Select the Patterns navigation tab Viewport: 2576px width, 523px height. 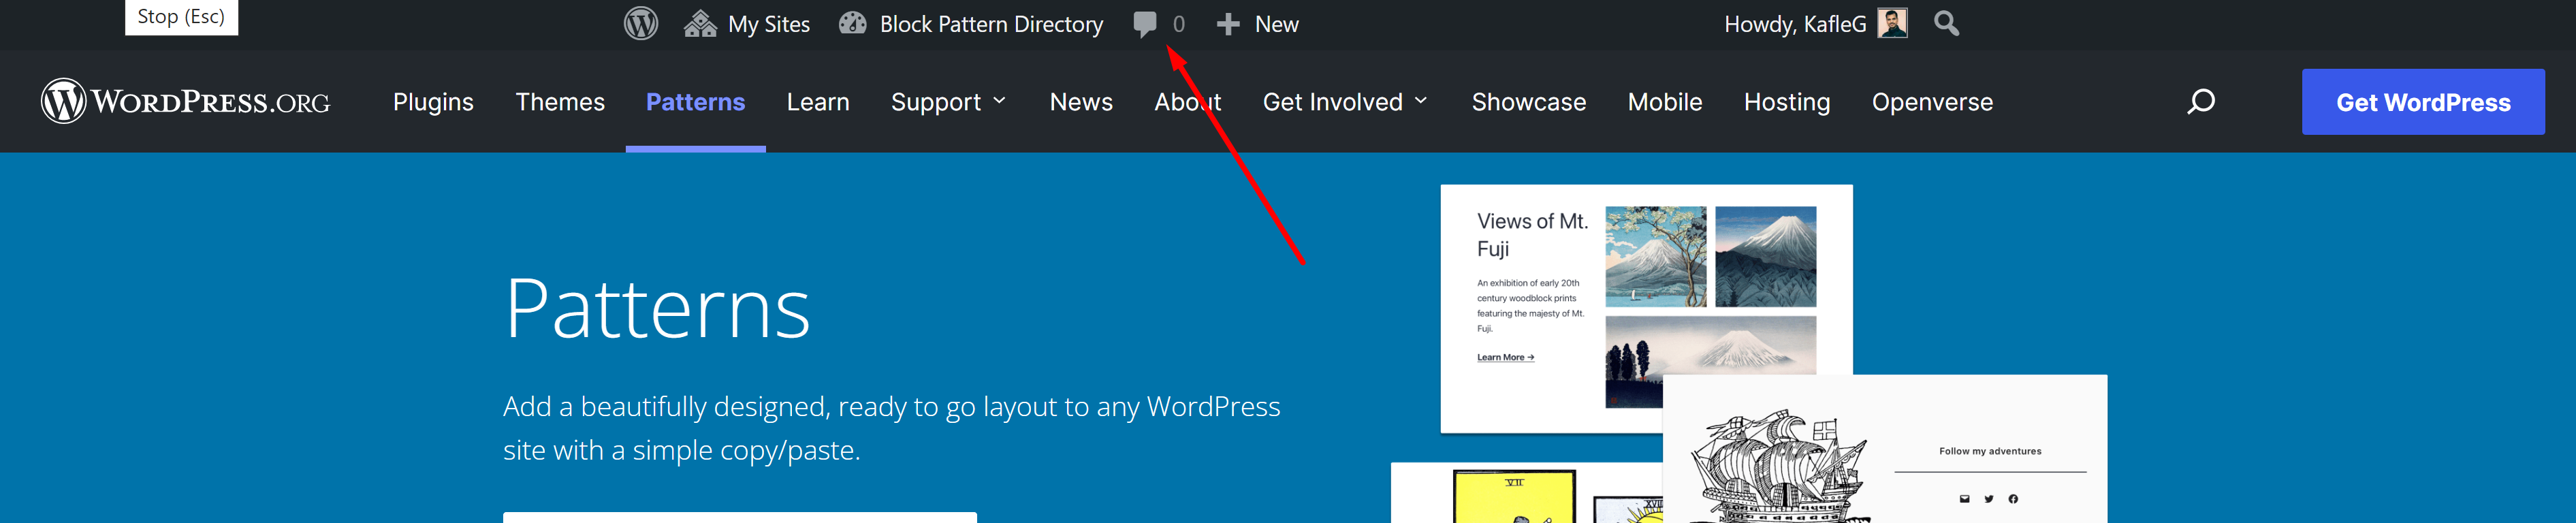(x=695, y=102)
